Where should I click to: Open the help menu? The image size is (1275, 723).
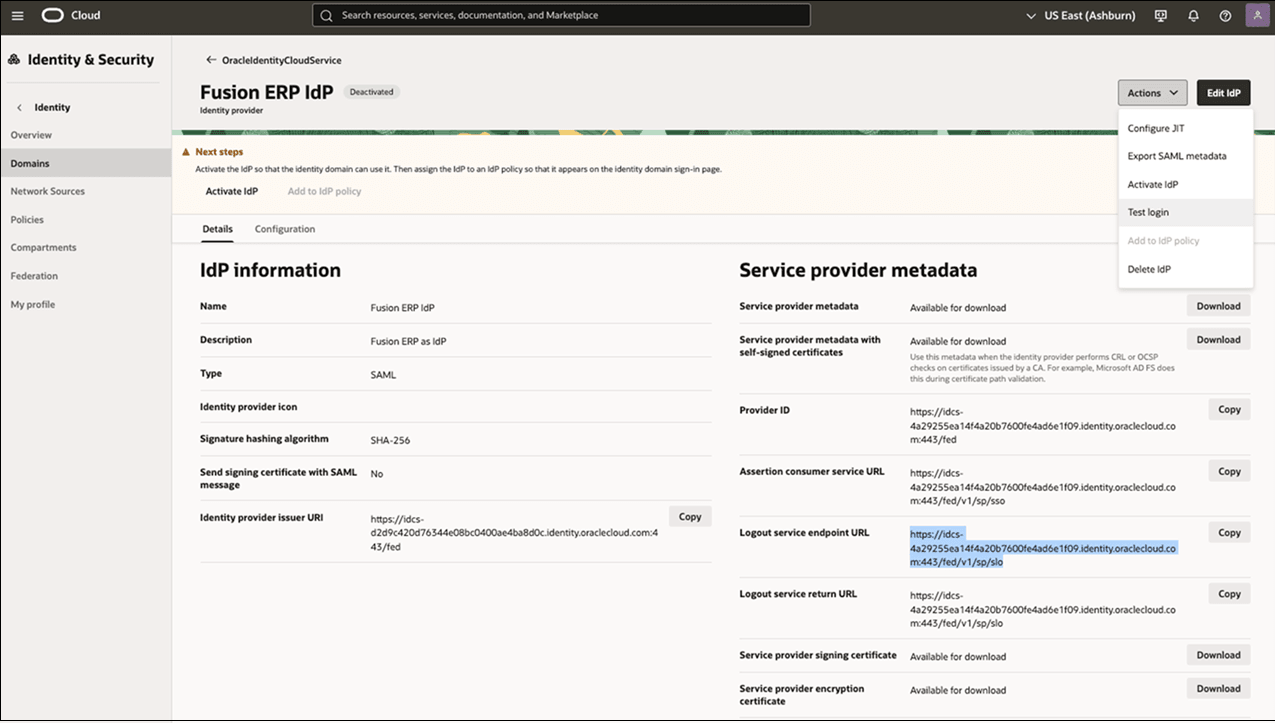pos(1225,15)
